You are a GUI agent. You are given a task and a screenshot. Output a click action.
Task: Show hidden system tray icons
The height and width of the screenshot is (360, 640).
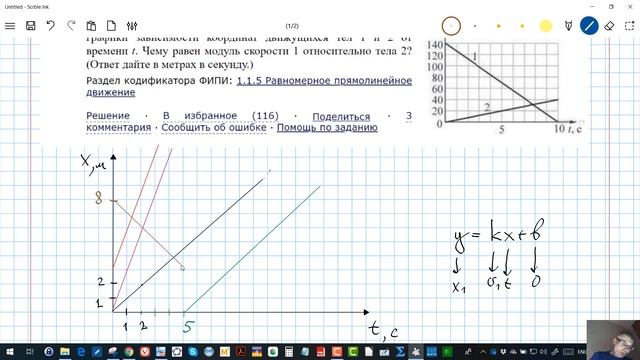483,351
